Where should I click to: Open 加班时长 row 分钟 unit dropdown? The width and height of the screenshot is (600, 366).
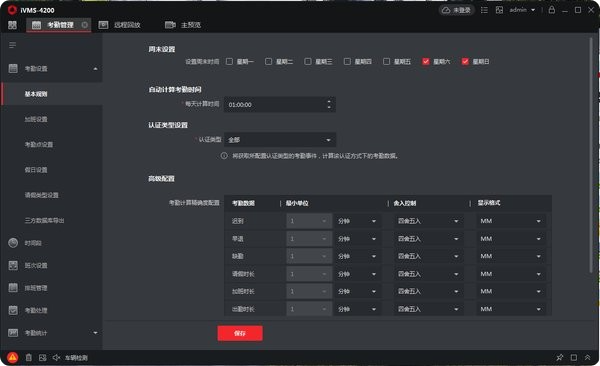[x=357, y=291]
